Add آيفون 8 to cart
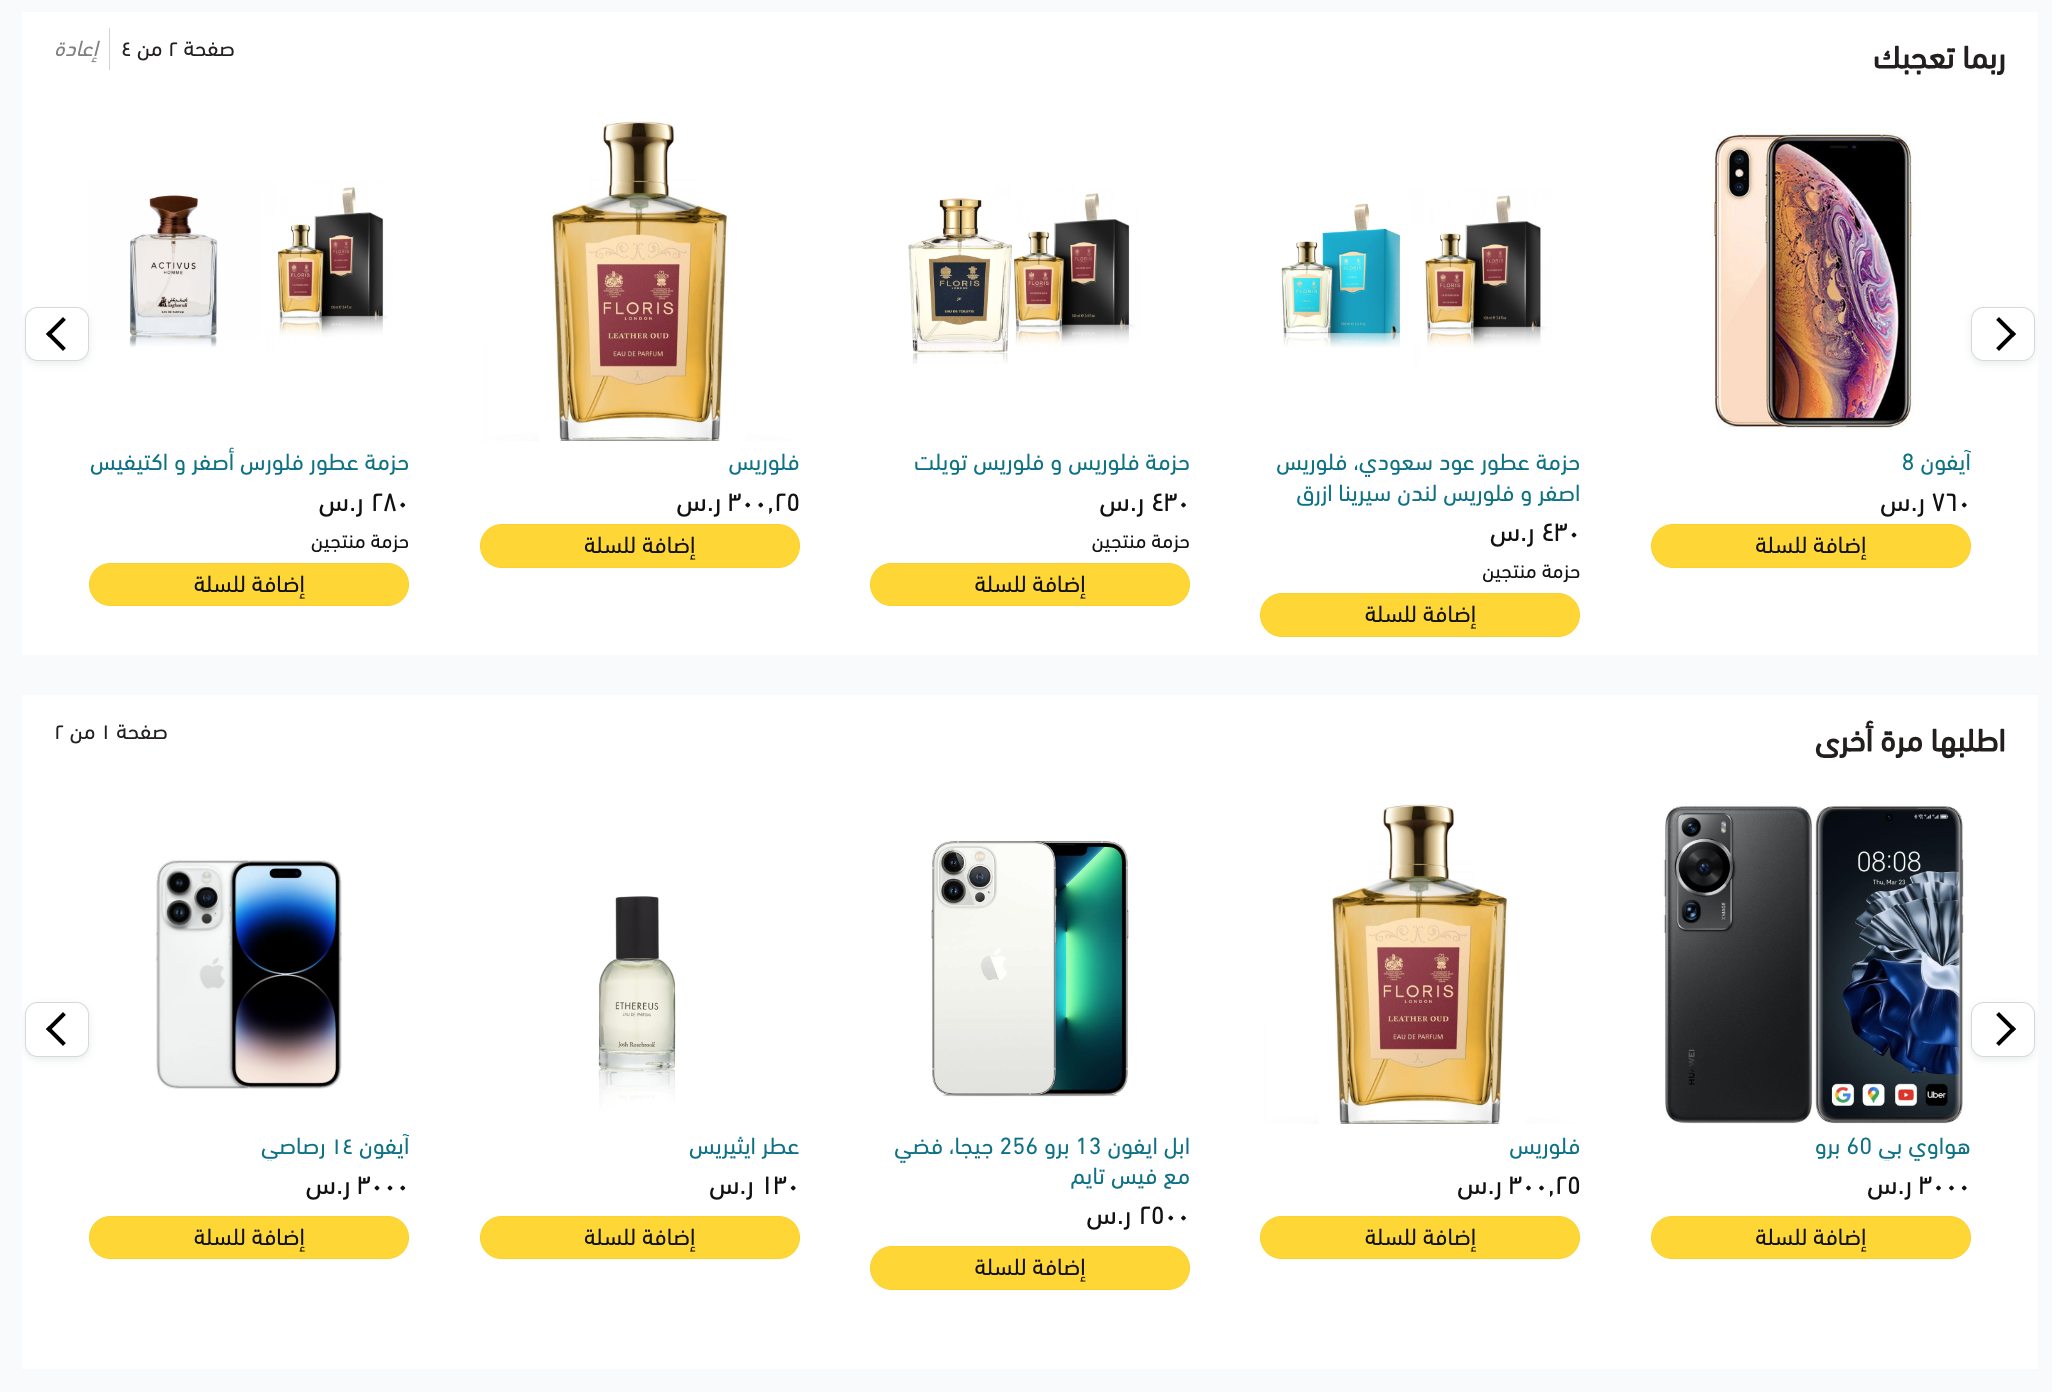This screenshot has width=2052, height=1392. tap(1810, 546)
